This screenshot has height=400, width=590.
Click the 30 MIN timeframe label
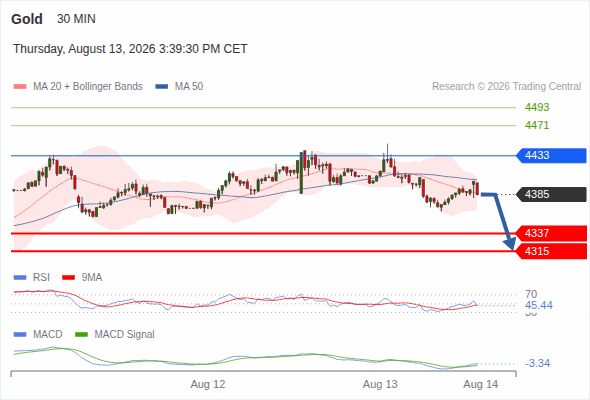(x=76, y=19)
